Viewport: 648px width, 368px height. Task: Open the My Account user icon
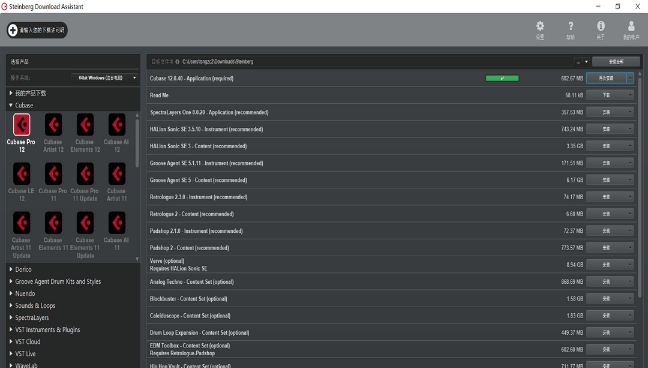pyautogui.click(x=631, y=30)
